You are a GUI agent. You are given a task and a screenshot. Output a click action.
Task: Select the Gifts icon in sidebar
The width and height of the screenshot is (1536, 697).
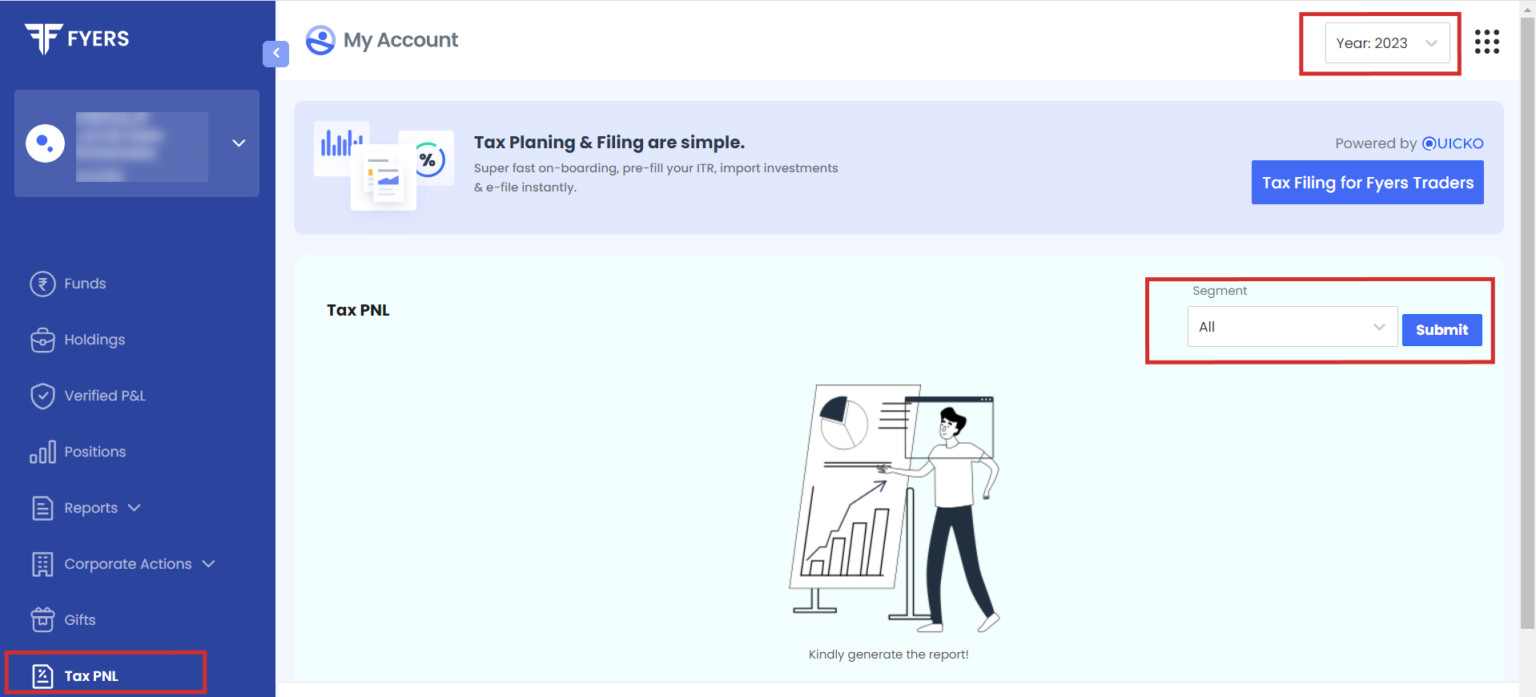43,619
